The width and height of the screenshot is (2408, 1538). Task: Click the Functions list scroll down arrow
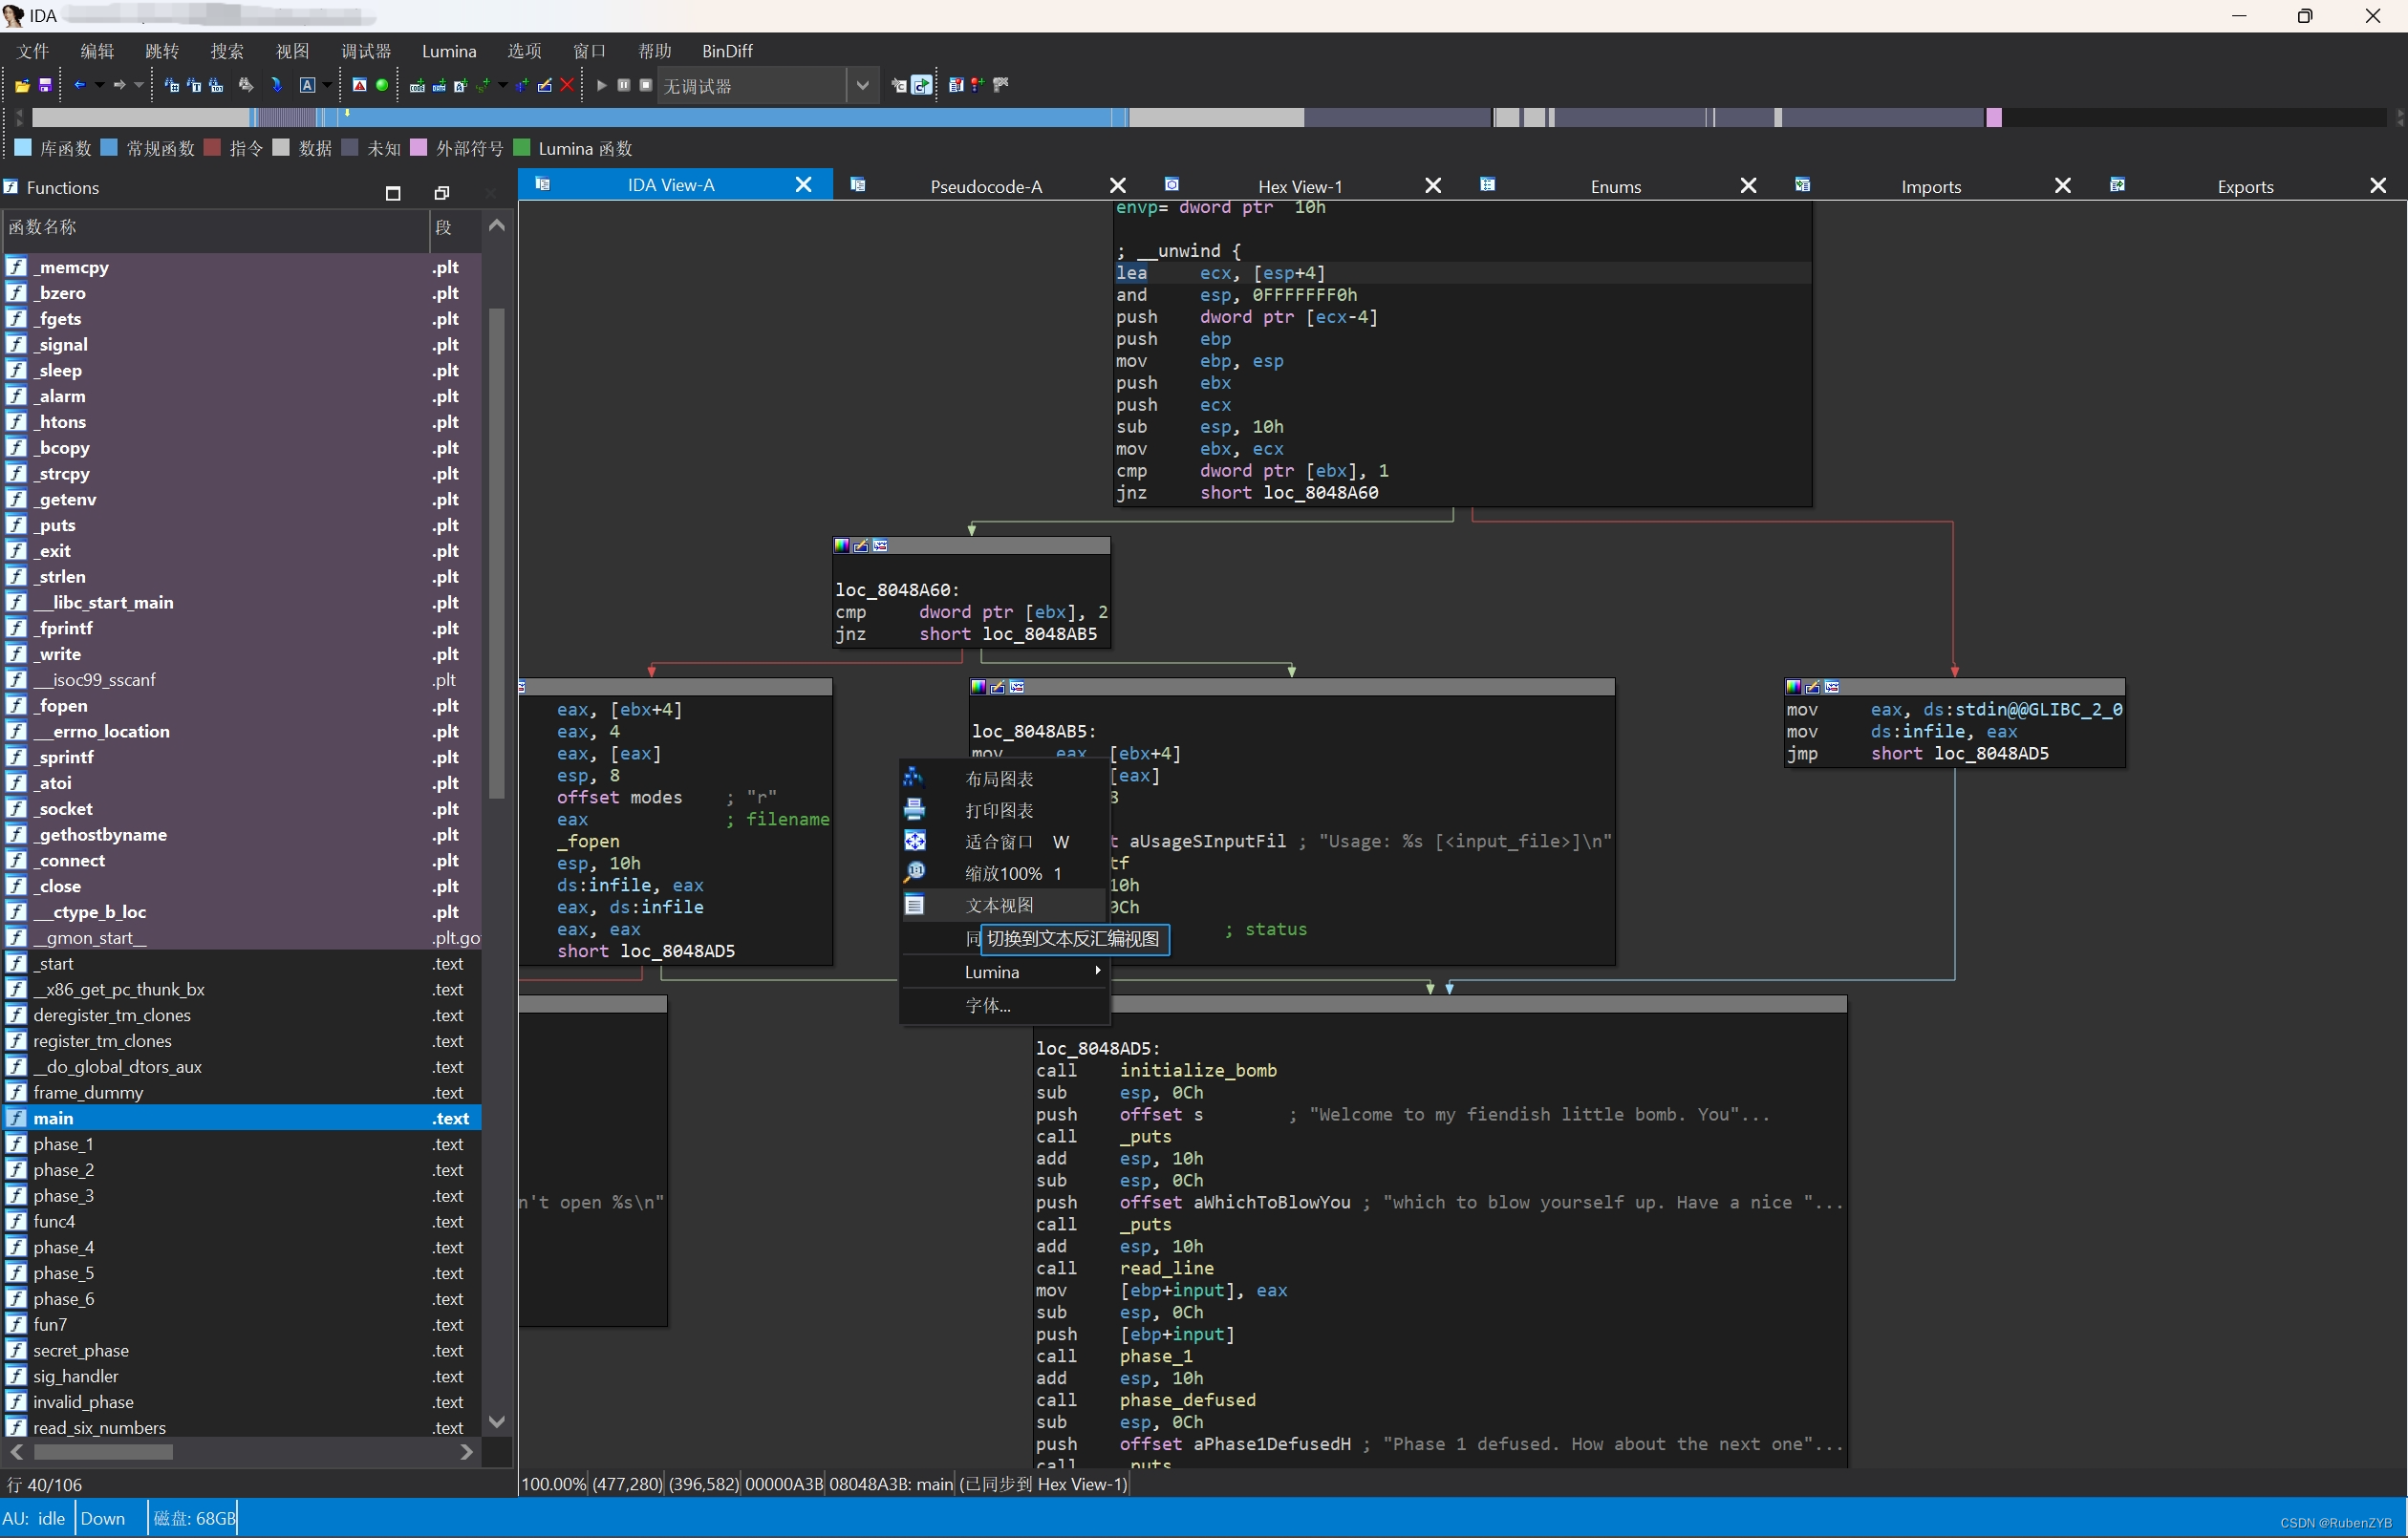click(496, 1421)
